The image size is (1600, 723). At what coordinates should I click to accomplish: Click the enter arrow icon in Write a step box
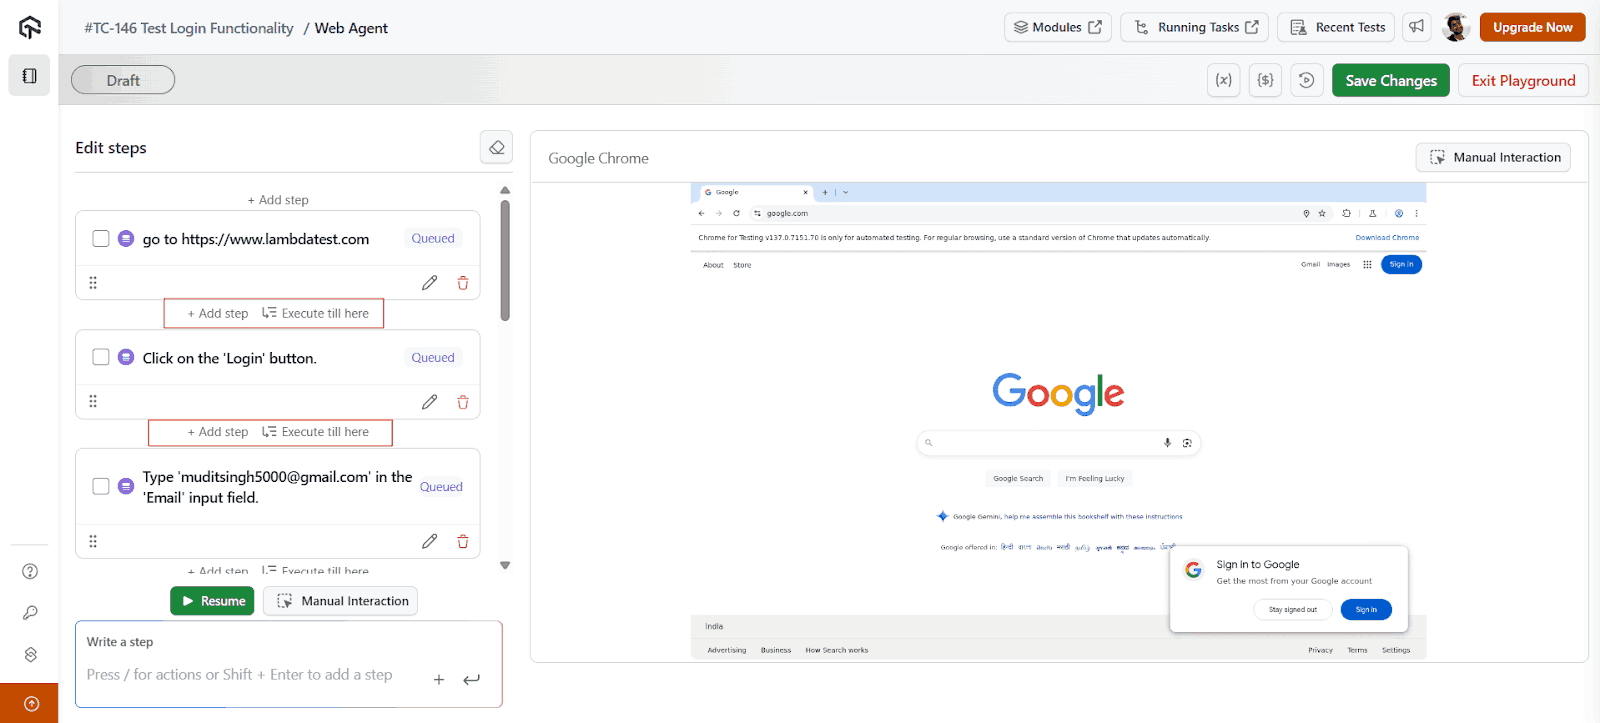(x=472, y=680)
